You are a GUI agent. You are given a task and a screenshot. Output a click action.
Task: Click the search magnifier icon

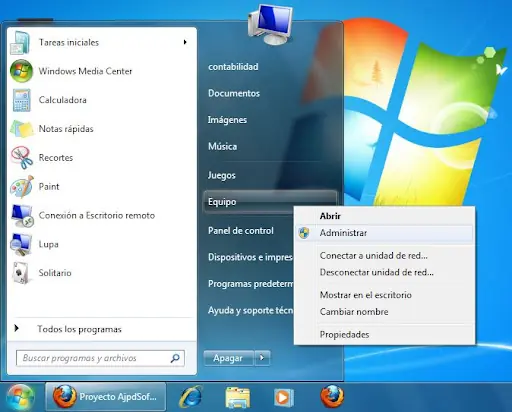click(x=175, y=358)
